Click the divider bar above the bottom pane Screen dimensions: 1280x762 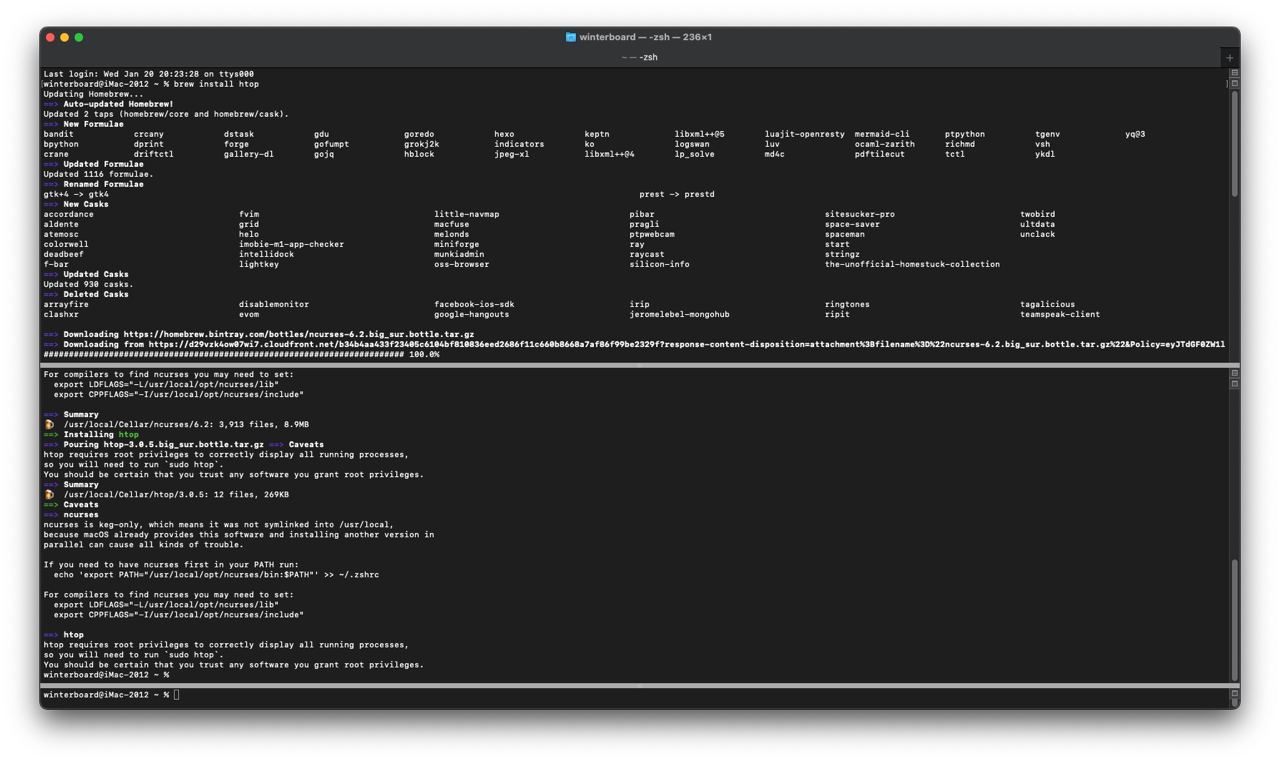[x=640, y=685]
